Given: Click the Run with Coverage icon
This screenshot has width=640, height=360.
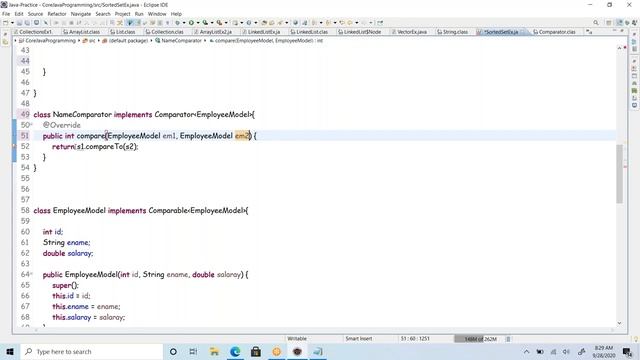Looking at the screenshot, I should [205, 23].
